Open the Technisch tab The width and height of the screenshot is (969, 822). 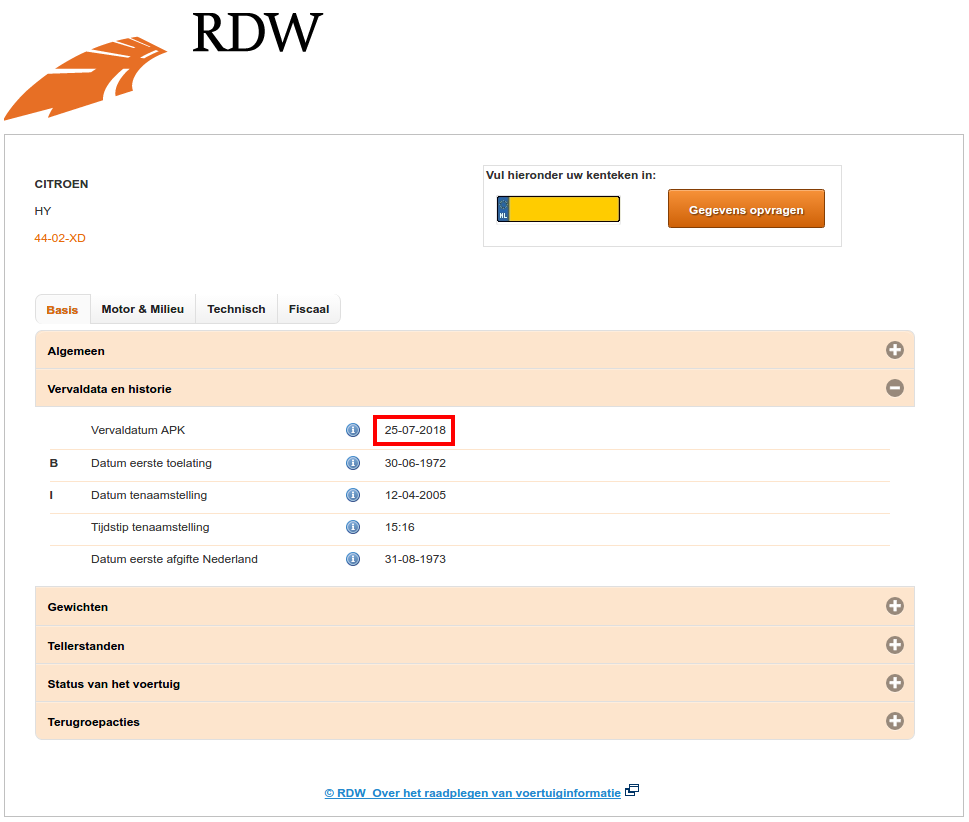(236, 309)
